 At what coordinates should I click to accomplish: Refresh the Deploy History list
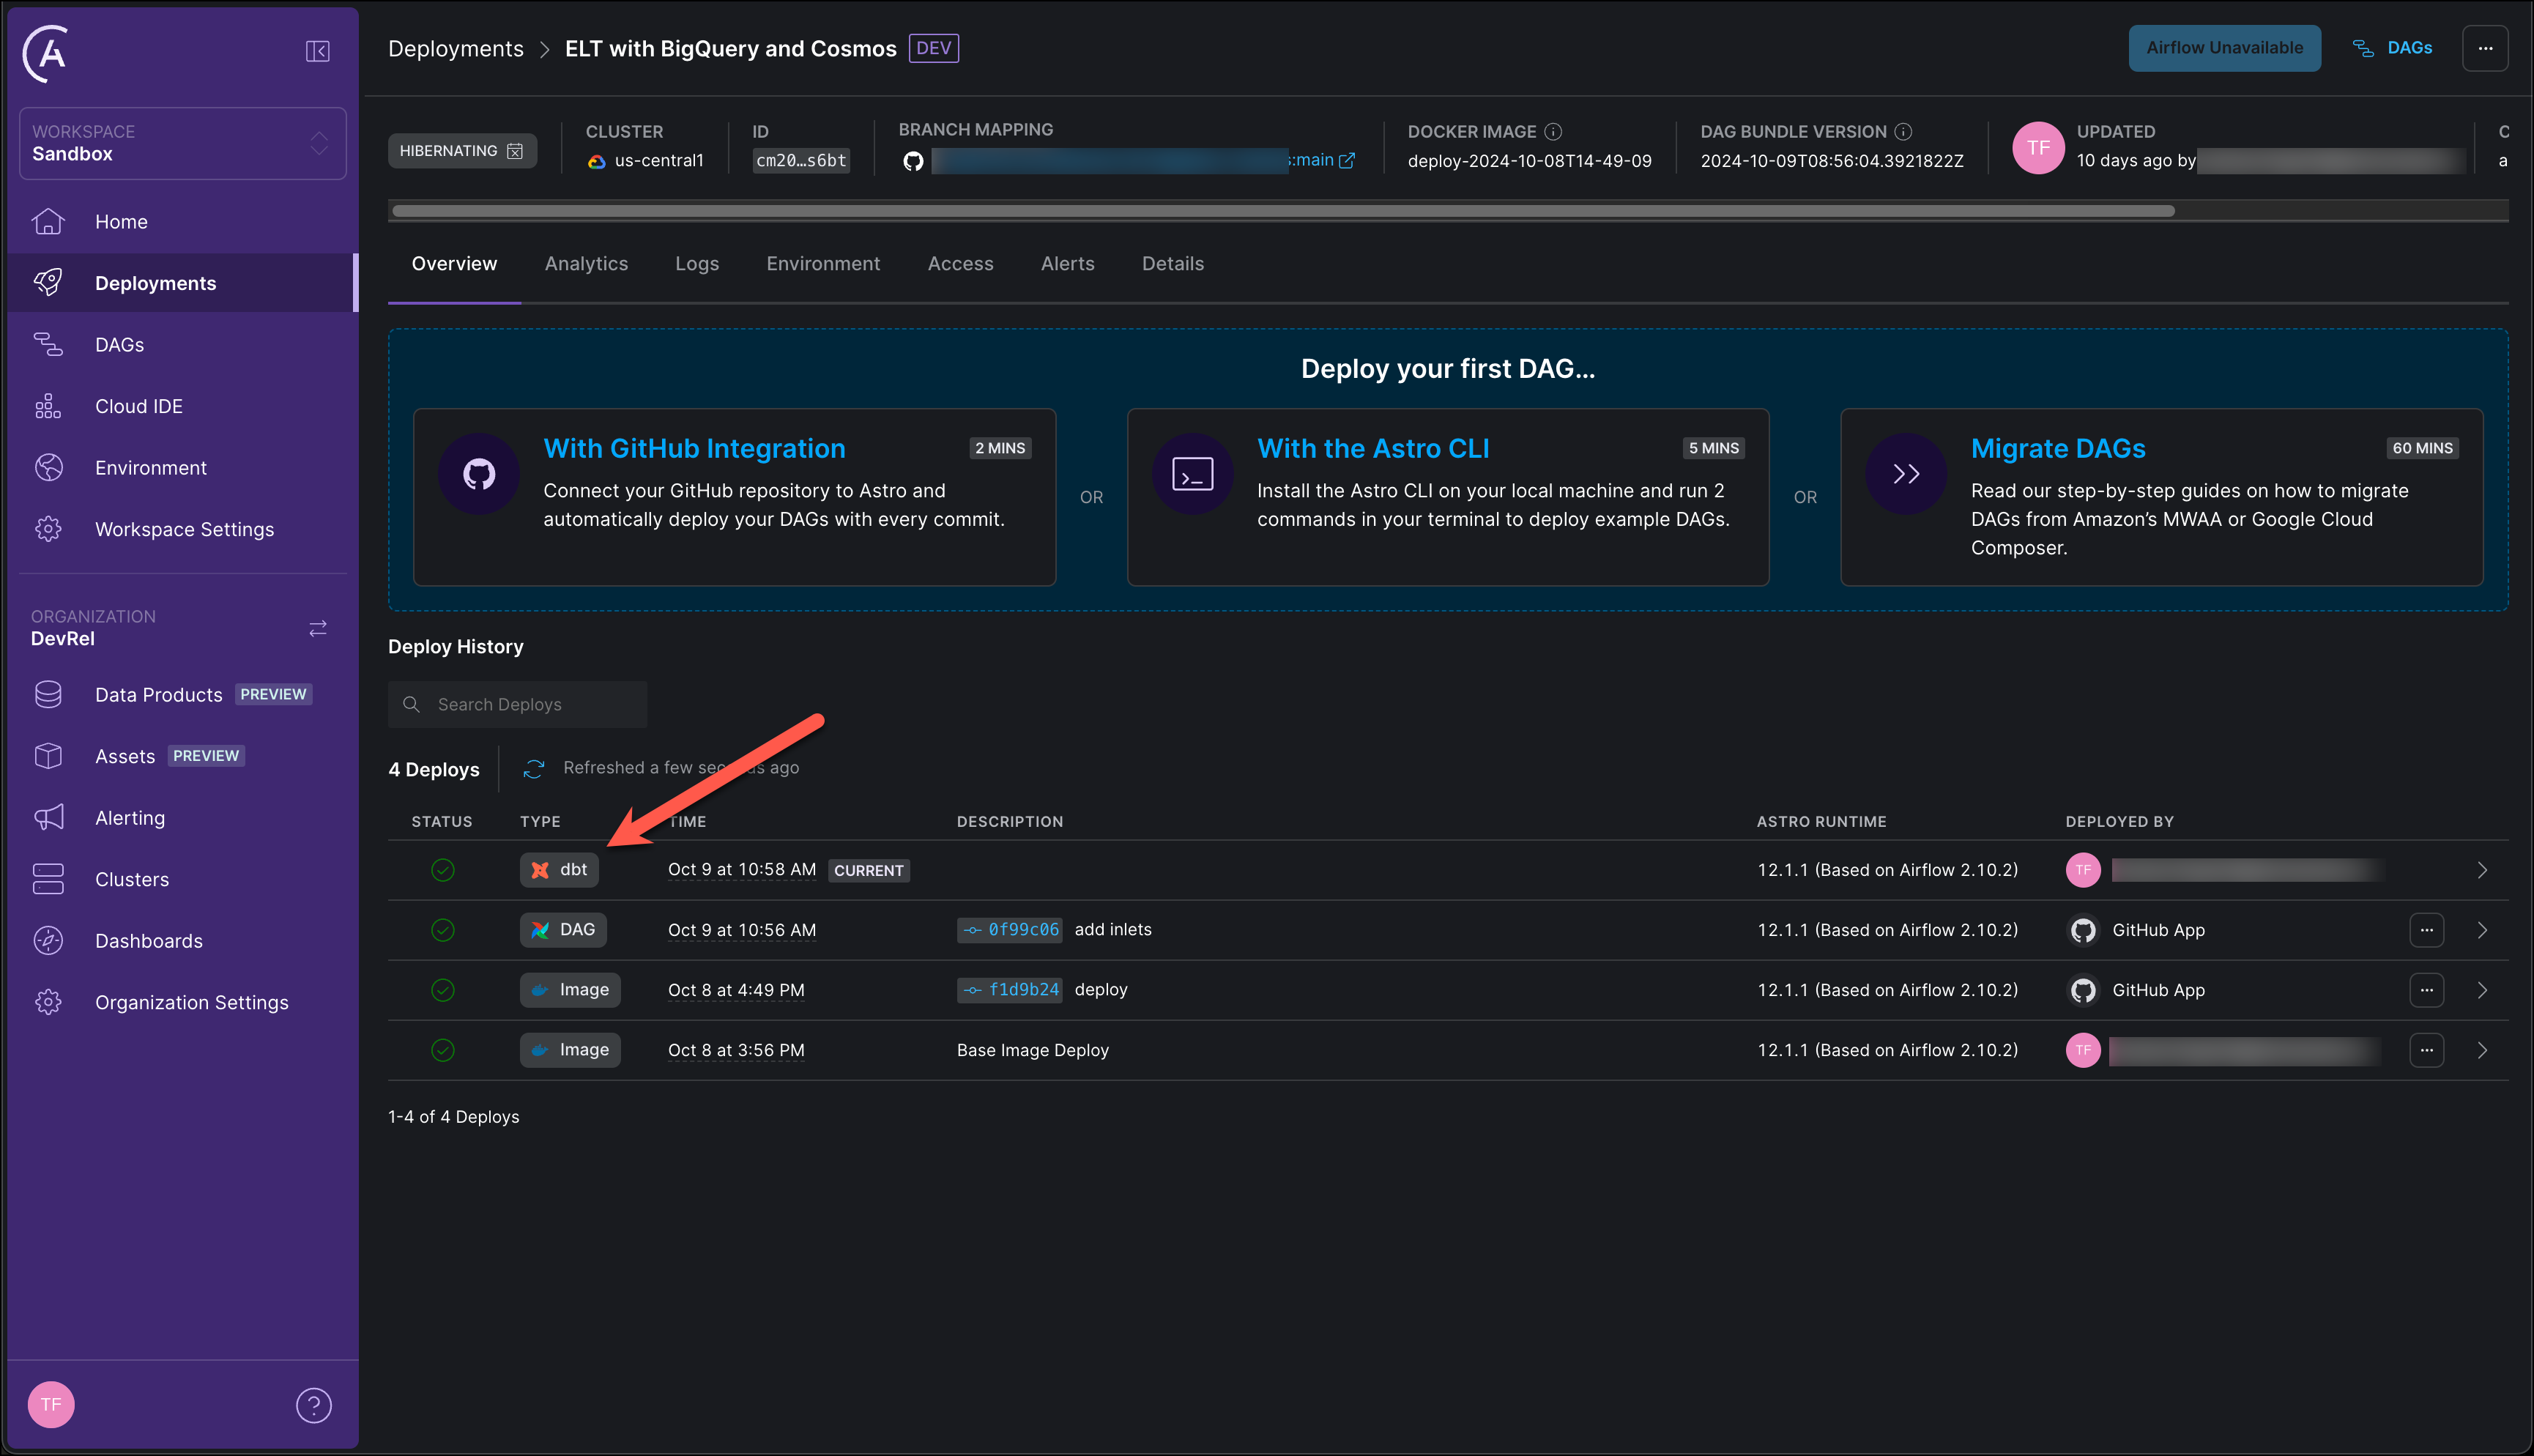coord(533,768)
